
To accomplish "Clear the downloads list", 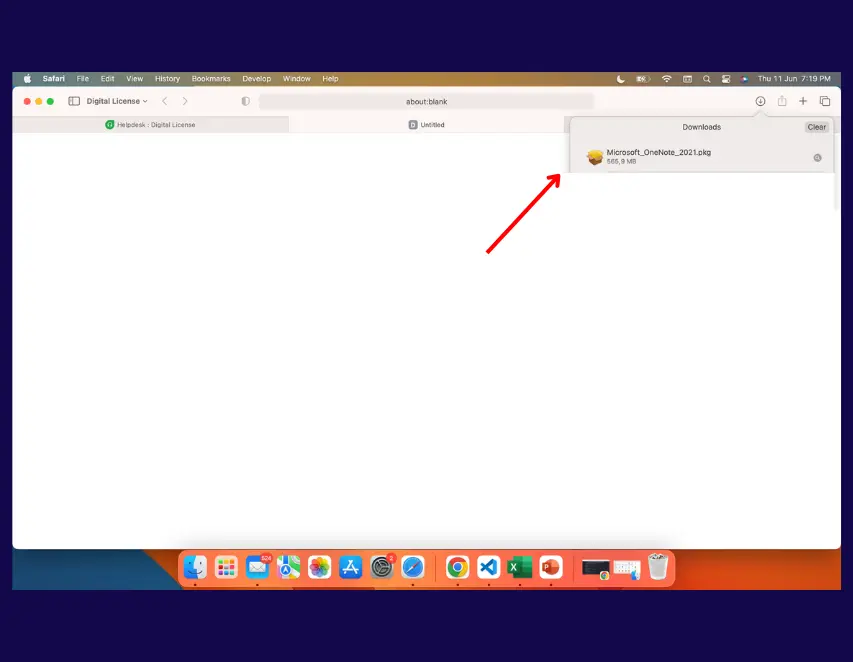I will [x=817, y=127].
